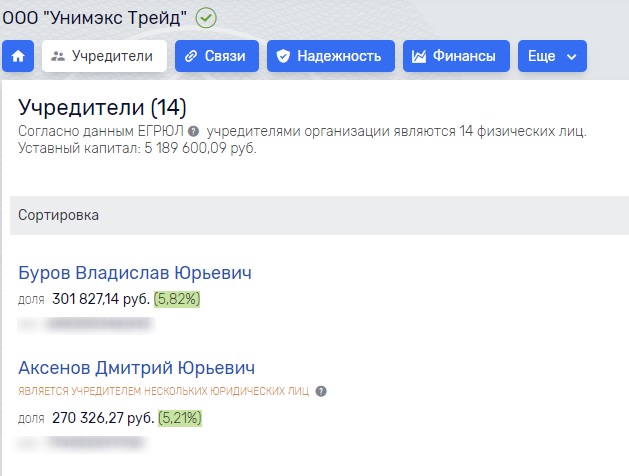Click the 5,82% green share badge
The image size is (629, 476).
[x=177, y=299]
